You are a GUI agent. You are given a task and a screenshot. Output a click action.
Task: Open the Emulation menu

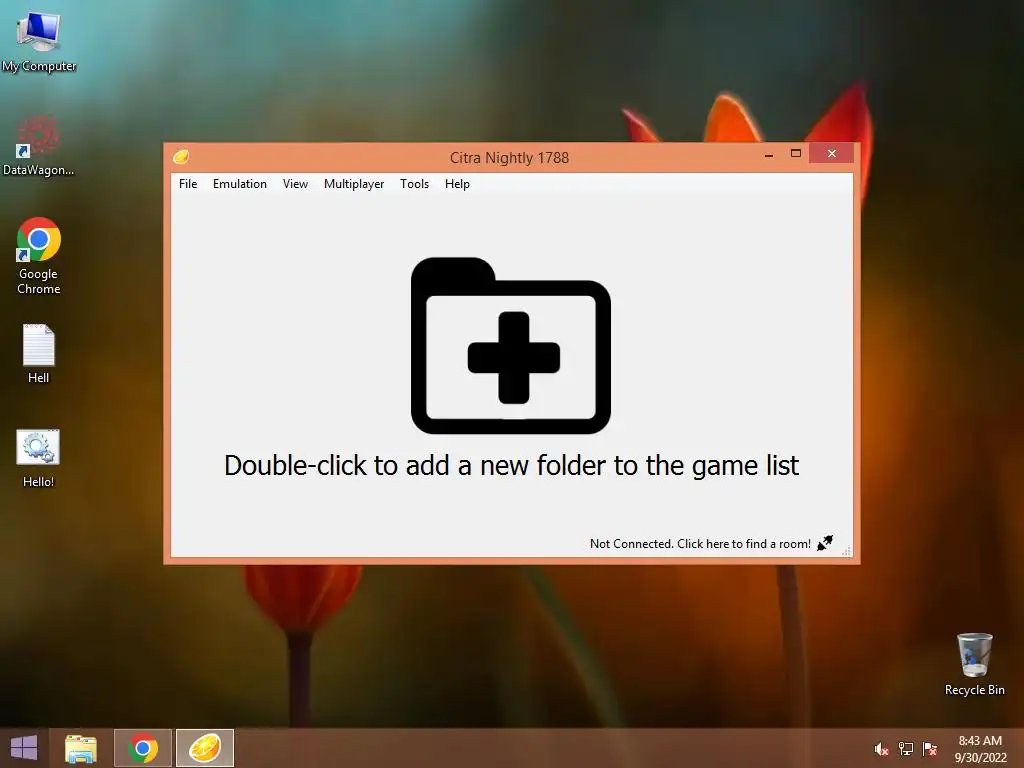click(x=240, y=184)
